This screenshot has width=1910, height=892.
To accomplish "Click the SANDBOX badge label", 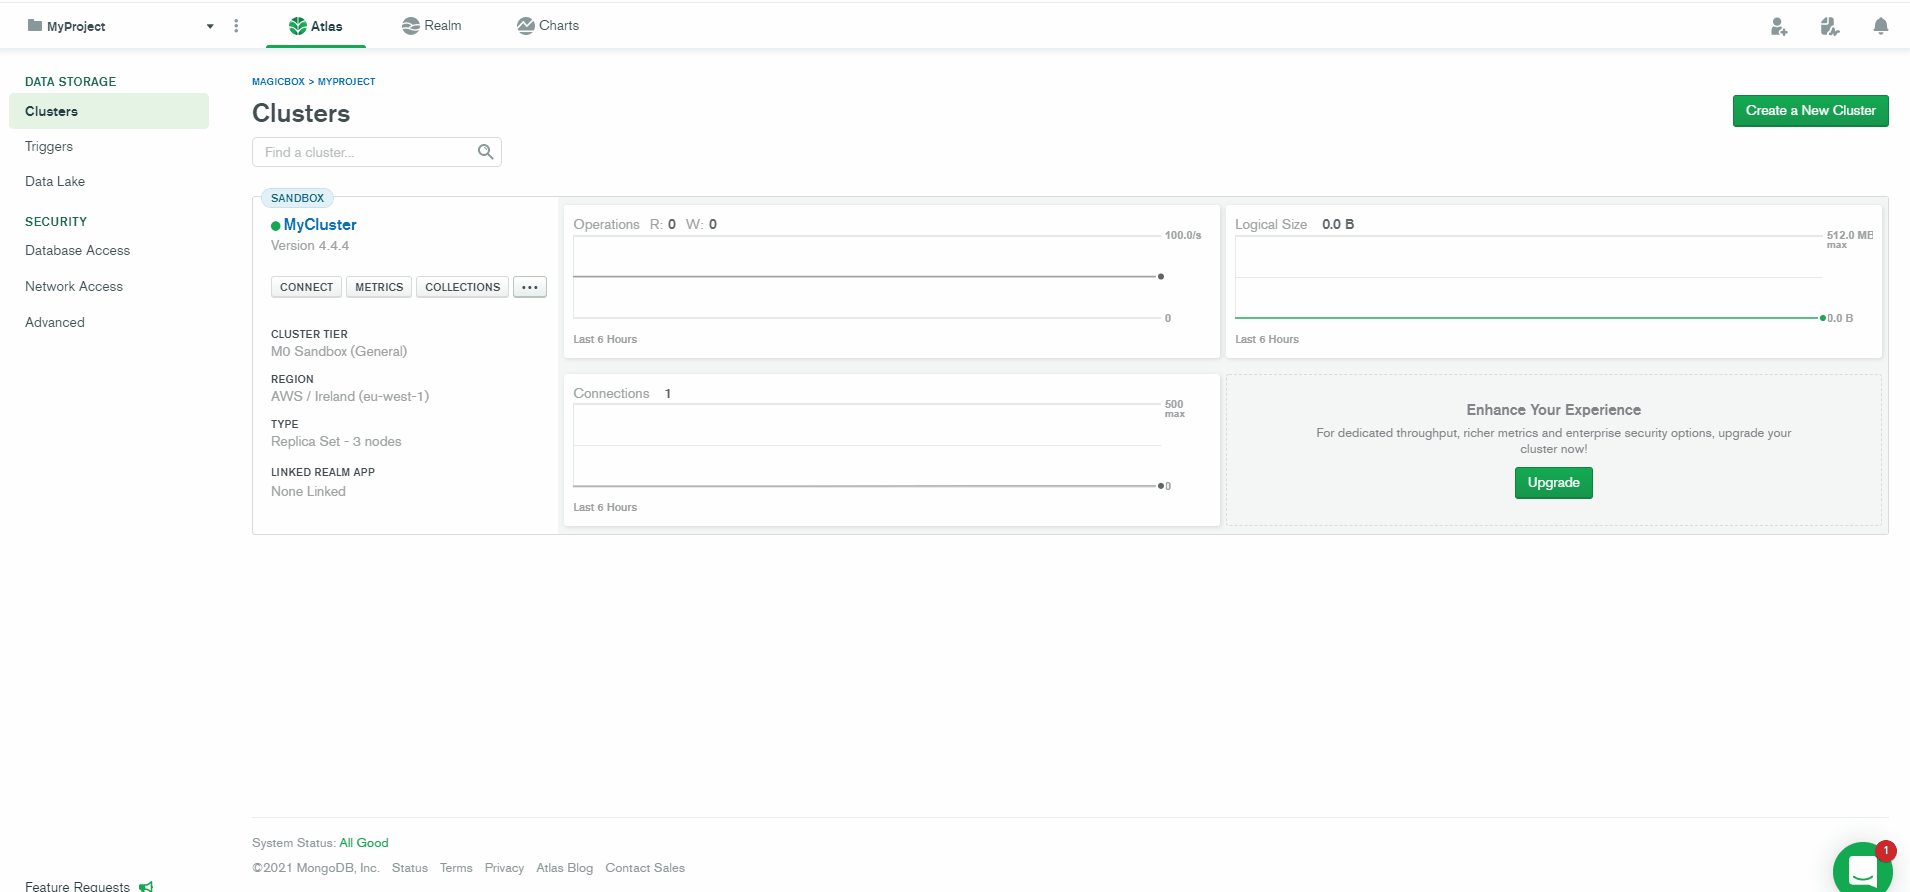I will point(297,198).
